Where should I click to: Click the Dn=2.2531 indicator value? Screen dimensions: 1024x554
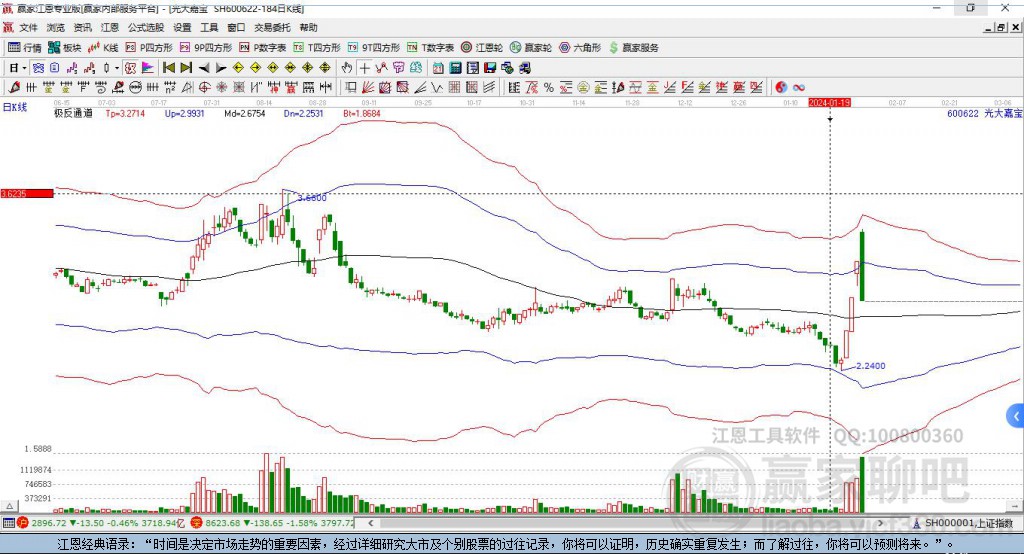point(304,113)
